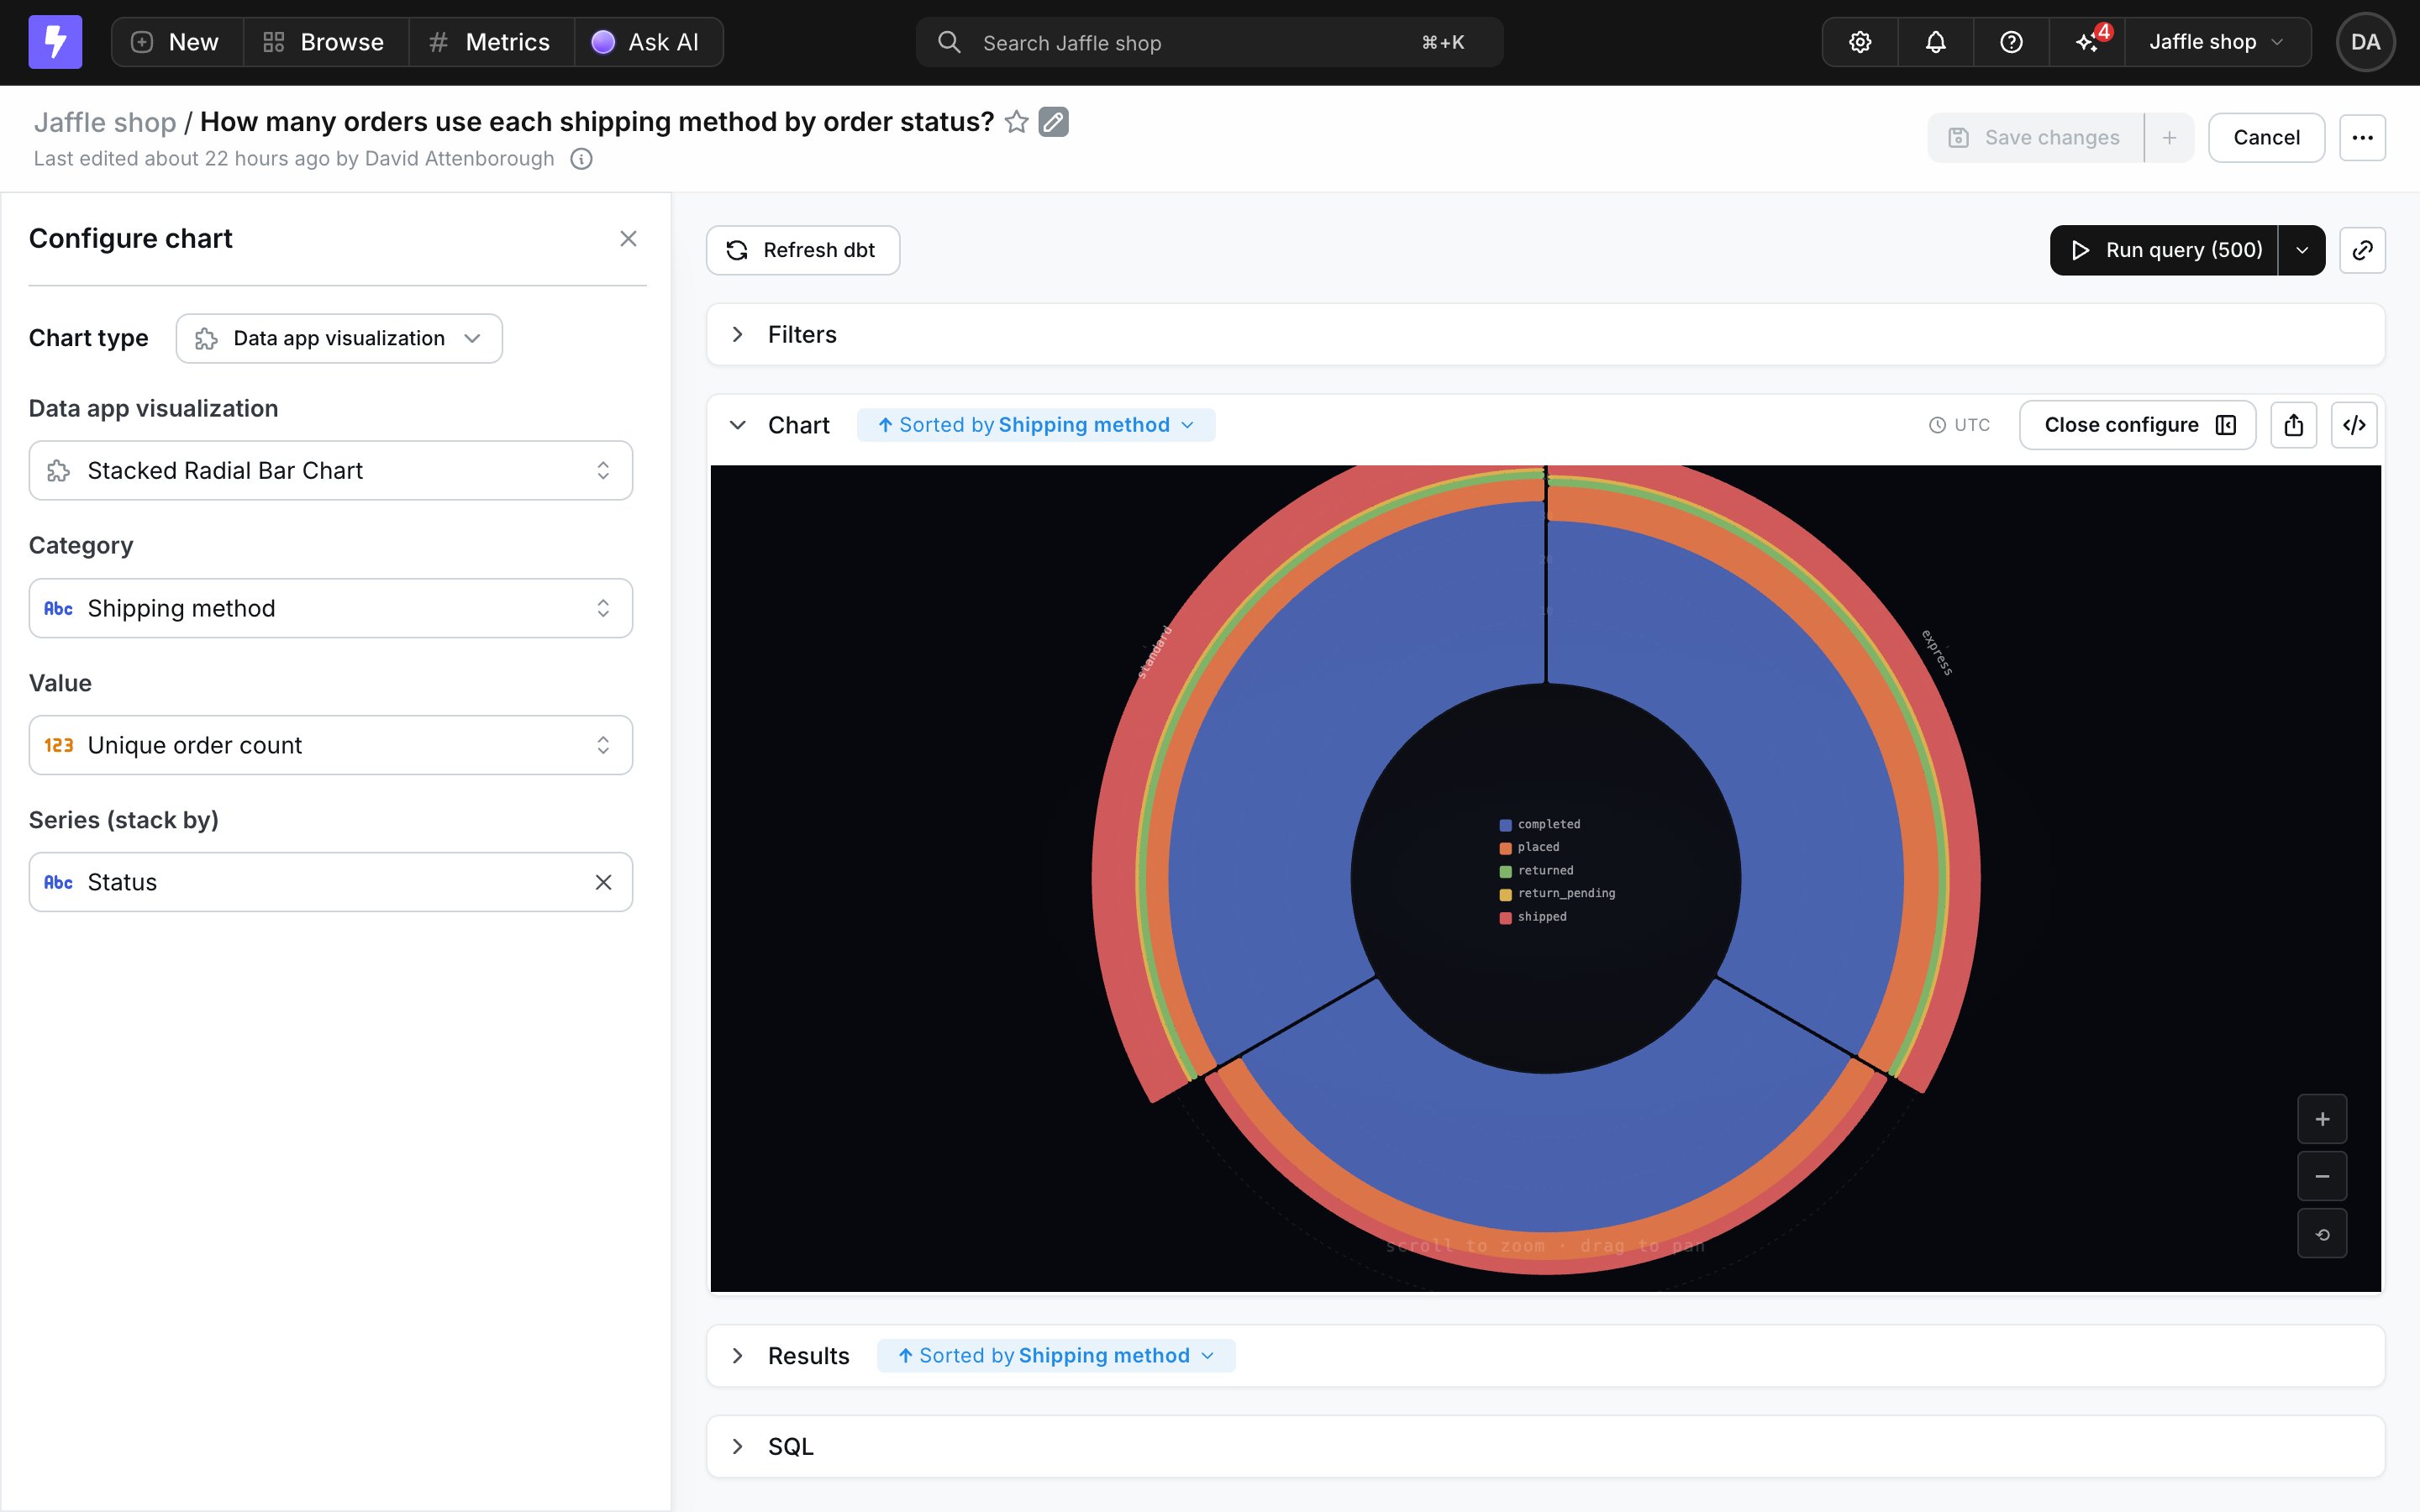This screenshot has width=2420, height=1512.
Task: Close the configure chart panel toggle
Action: pyautogui.click(x=2137, y=425)
